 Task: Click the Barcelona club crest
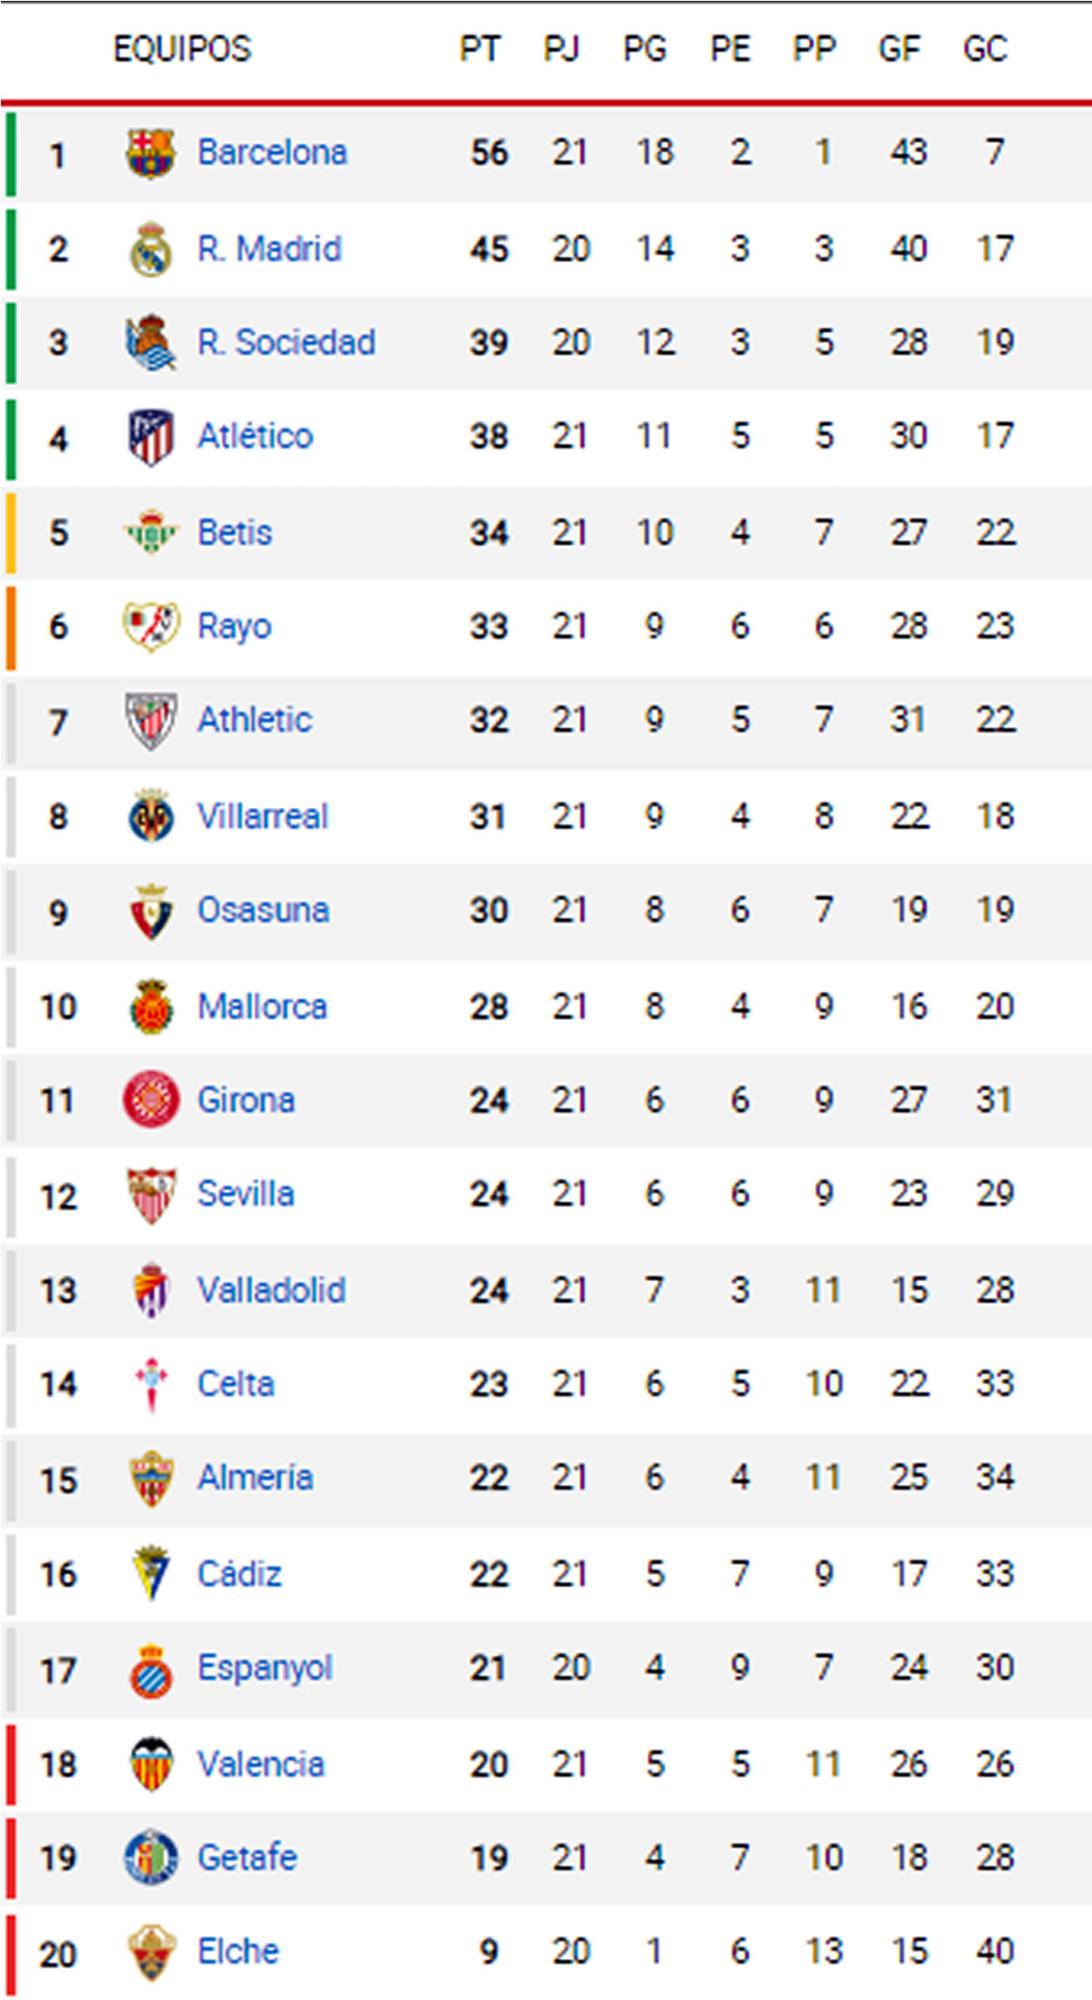151,153
